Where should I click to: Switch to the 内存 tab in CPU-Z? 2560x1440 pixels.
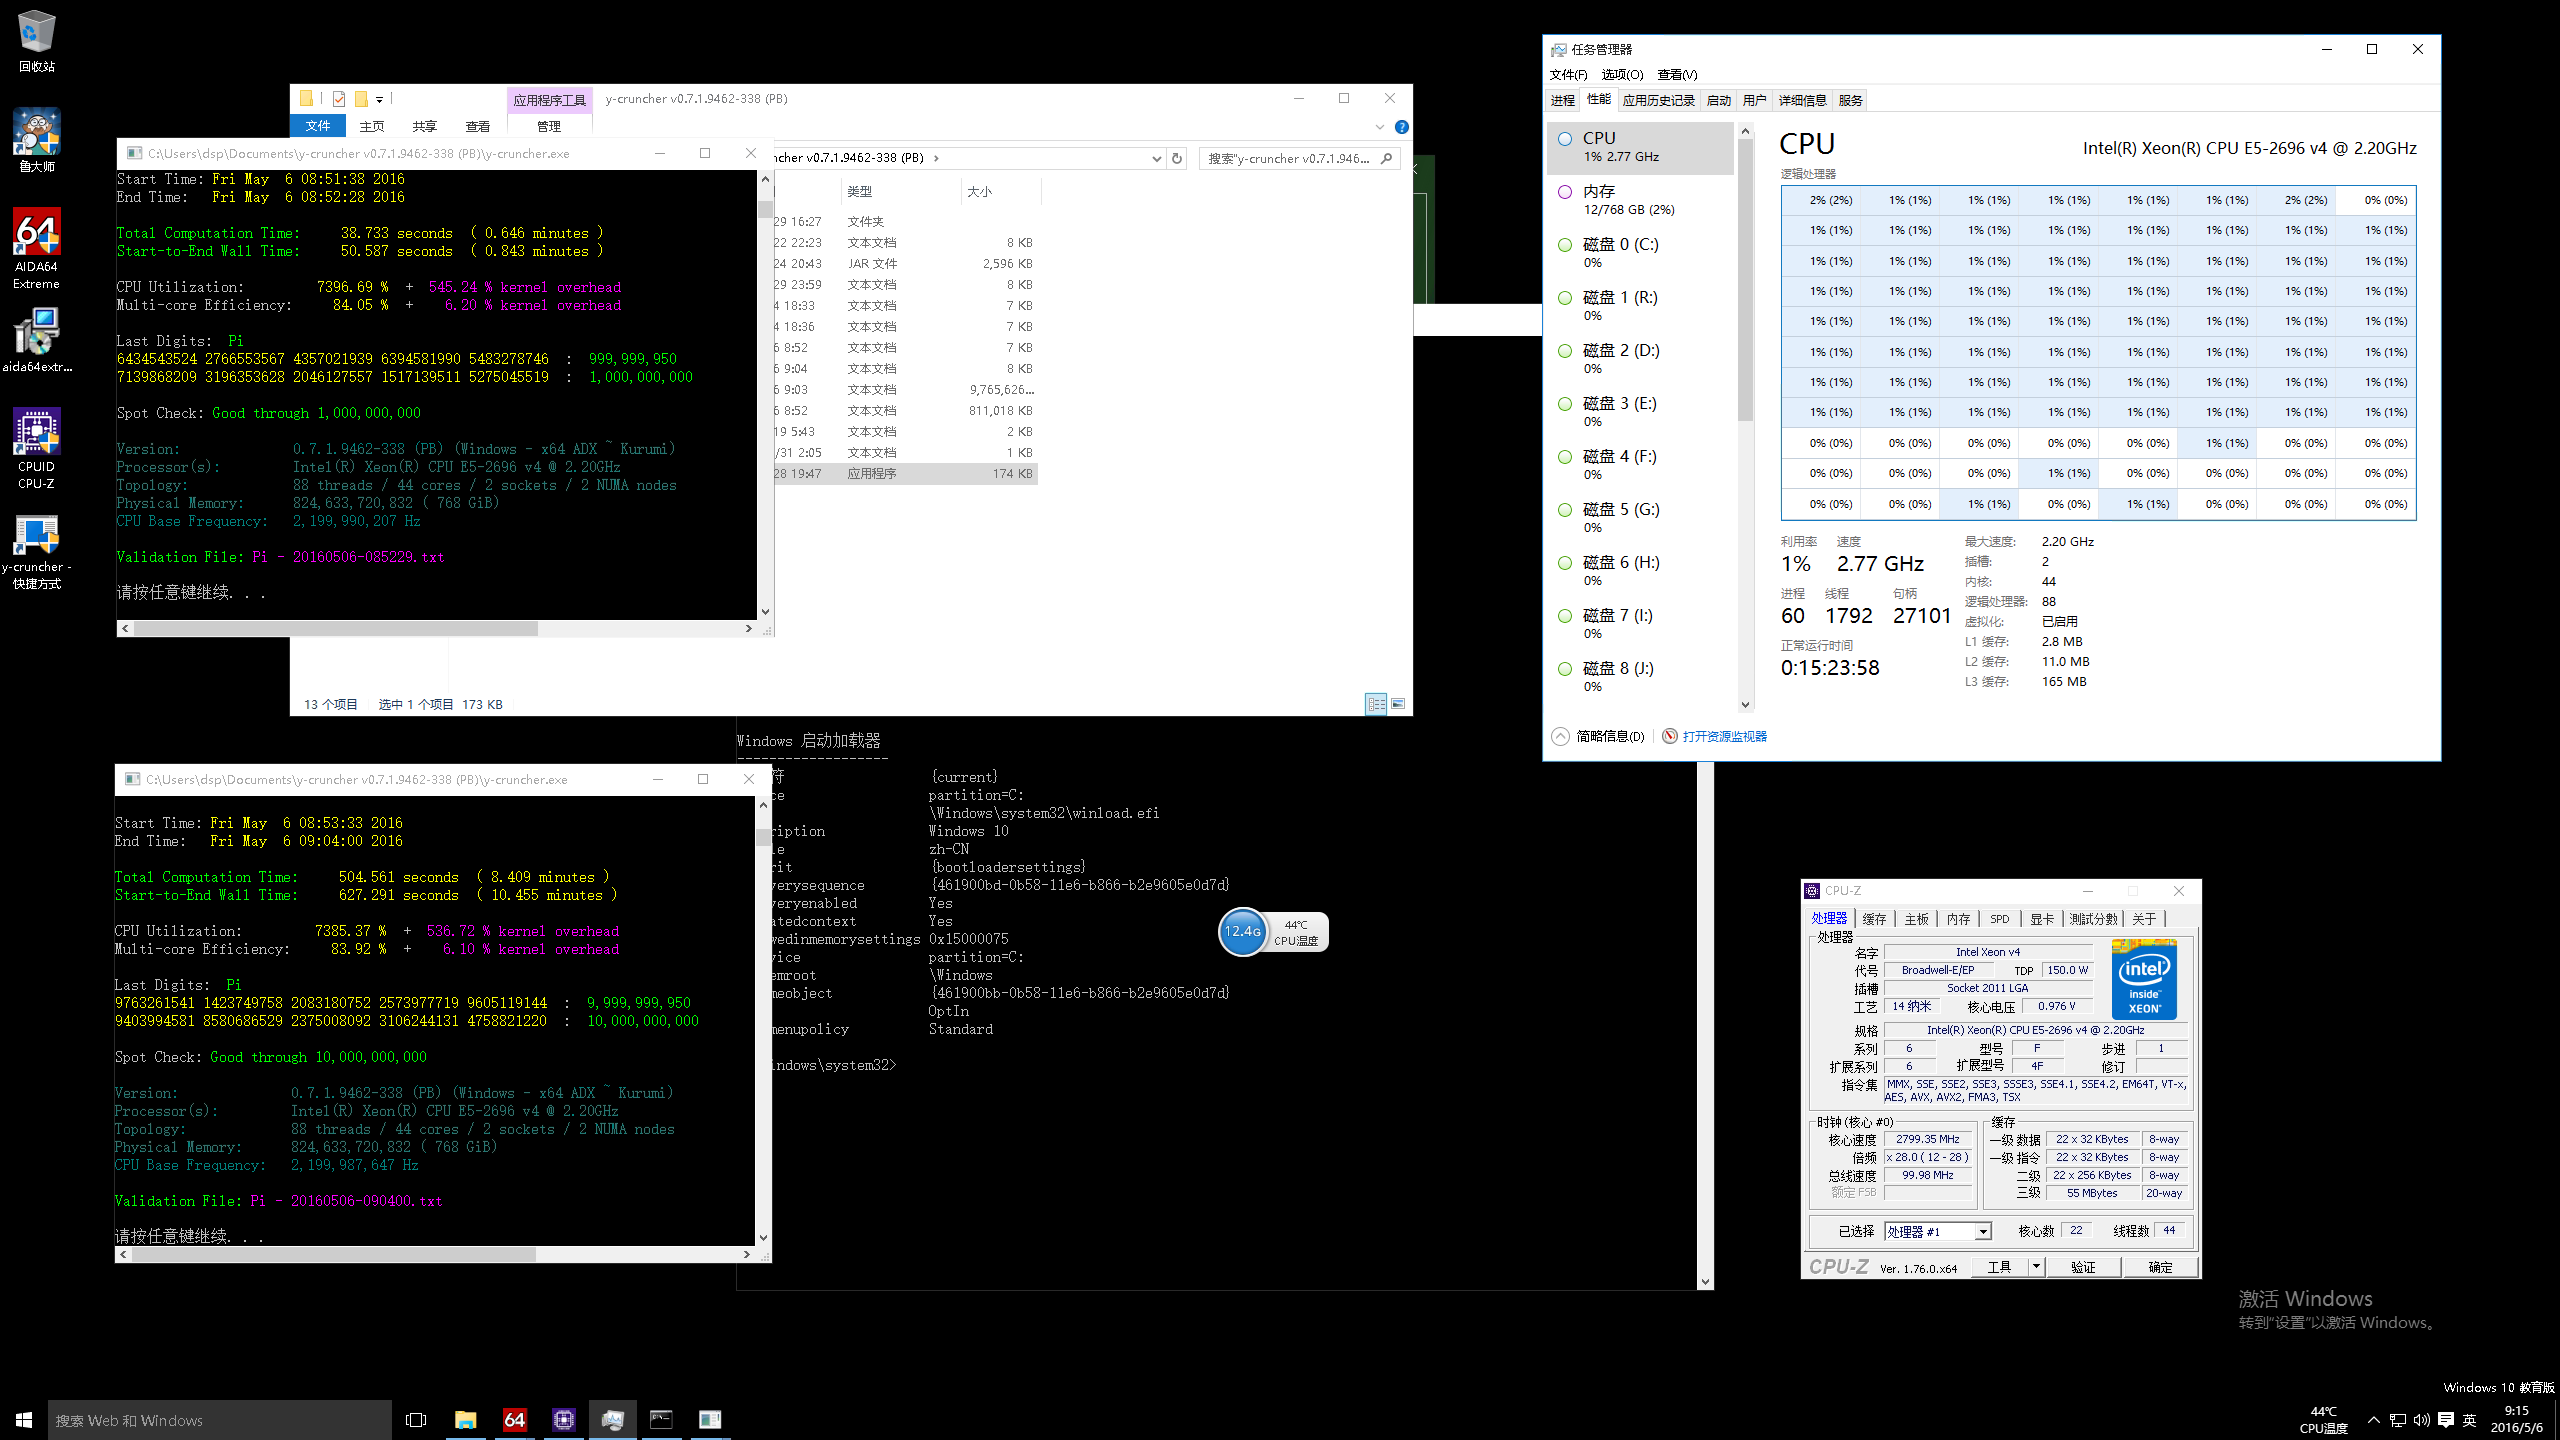click(1958, 919)
